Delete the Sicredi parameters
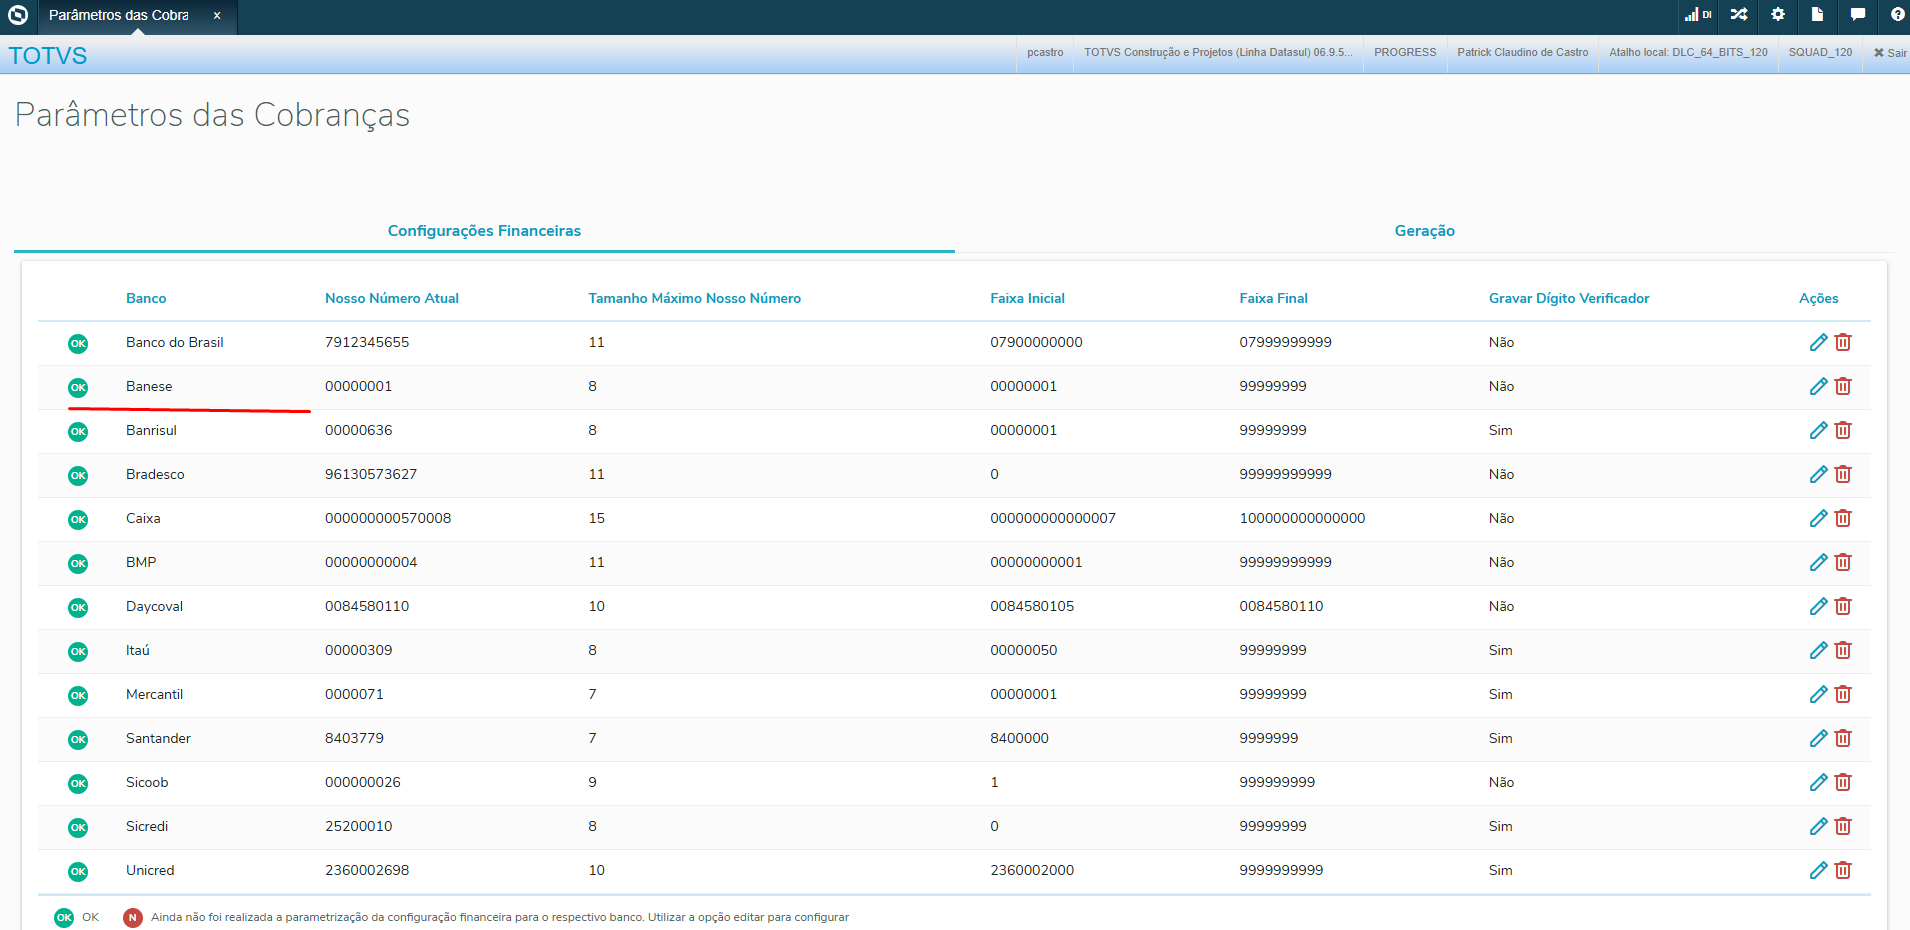The width and height of the screenshot is (1910, 930). [1843, 826]
